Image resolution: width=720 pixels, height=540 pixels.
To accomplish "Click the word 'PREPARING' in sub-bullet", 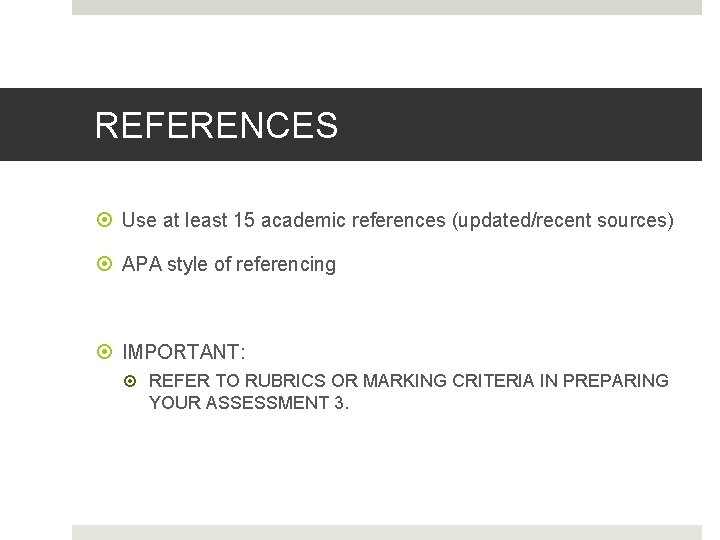I will click(616, 381).
